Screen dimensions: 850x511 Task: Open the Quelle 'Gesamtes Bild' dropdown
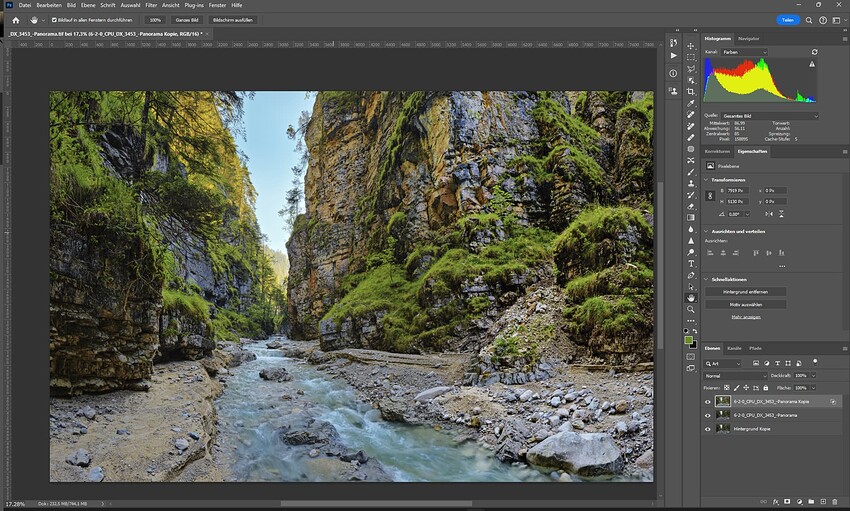pyautogui.click(x=769, y=116)
